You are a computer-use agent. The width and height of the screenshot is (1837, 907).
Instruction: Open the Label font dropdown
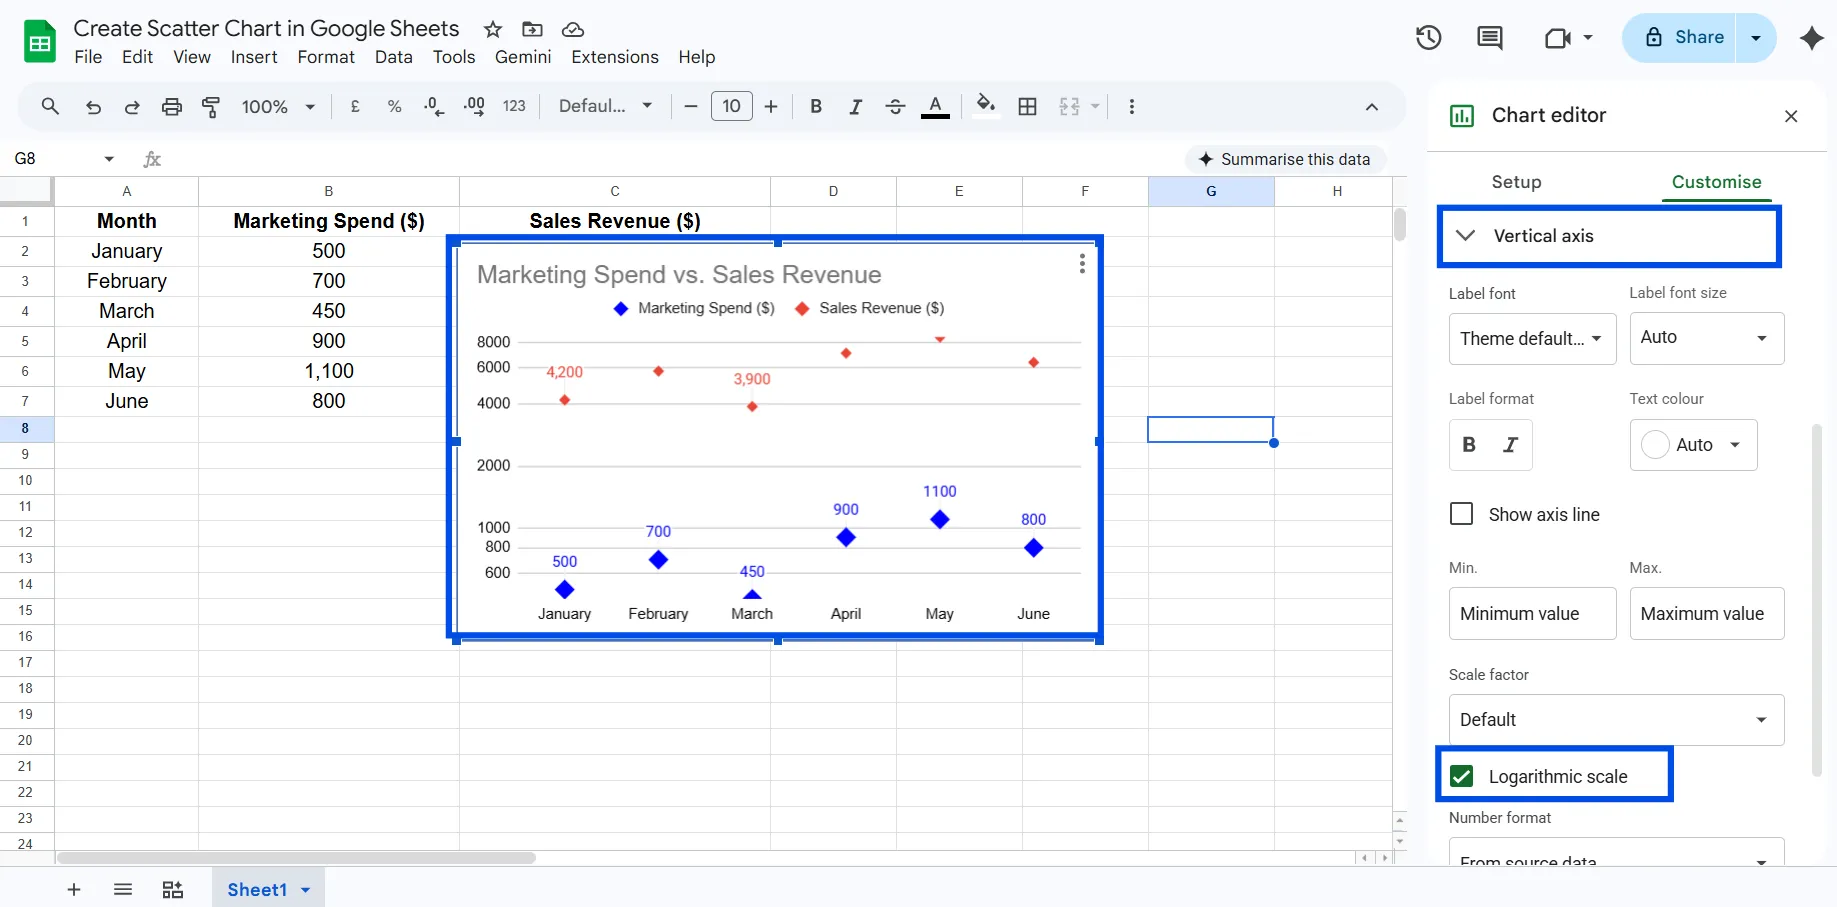tap(1532, 338)
